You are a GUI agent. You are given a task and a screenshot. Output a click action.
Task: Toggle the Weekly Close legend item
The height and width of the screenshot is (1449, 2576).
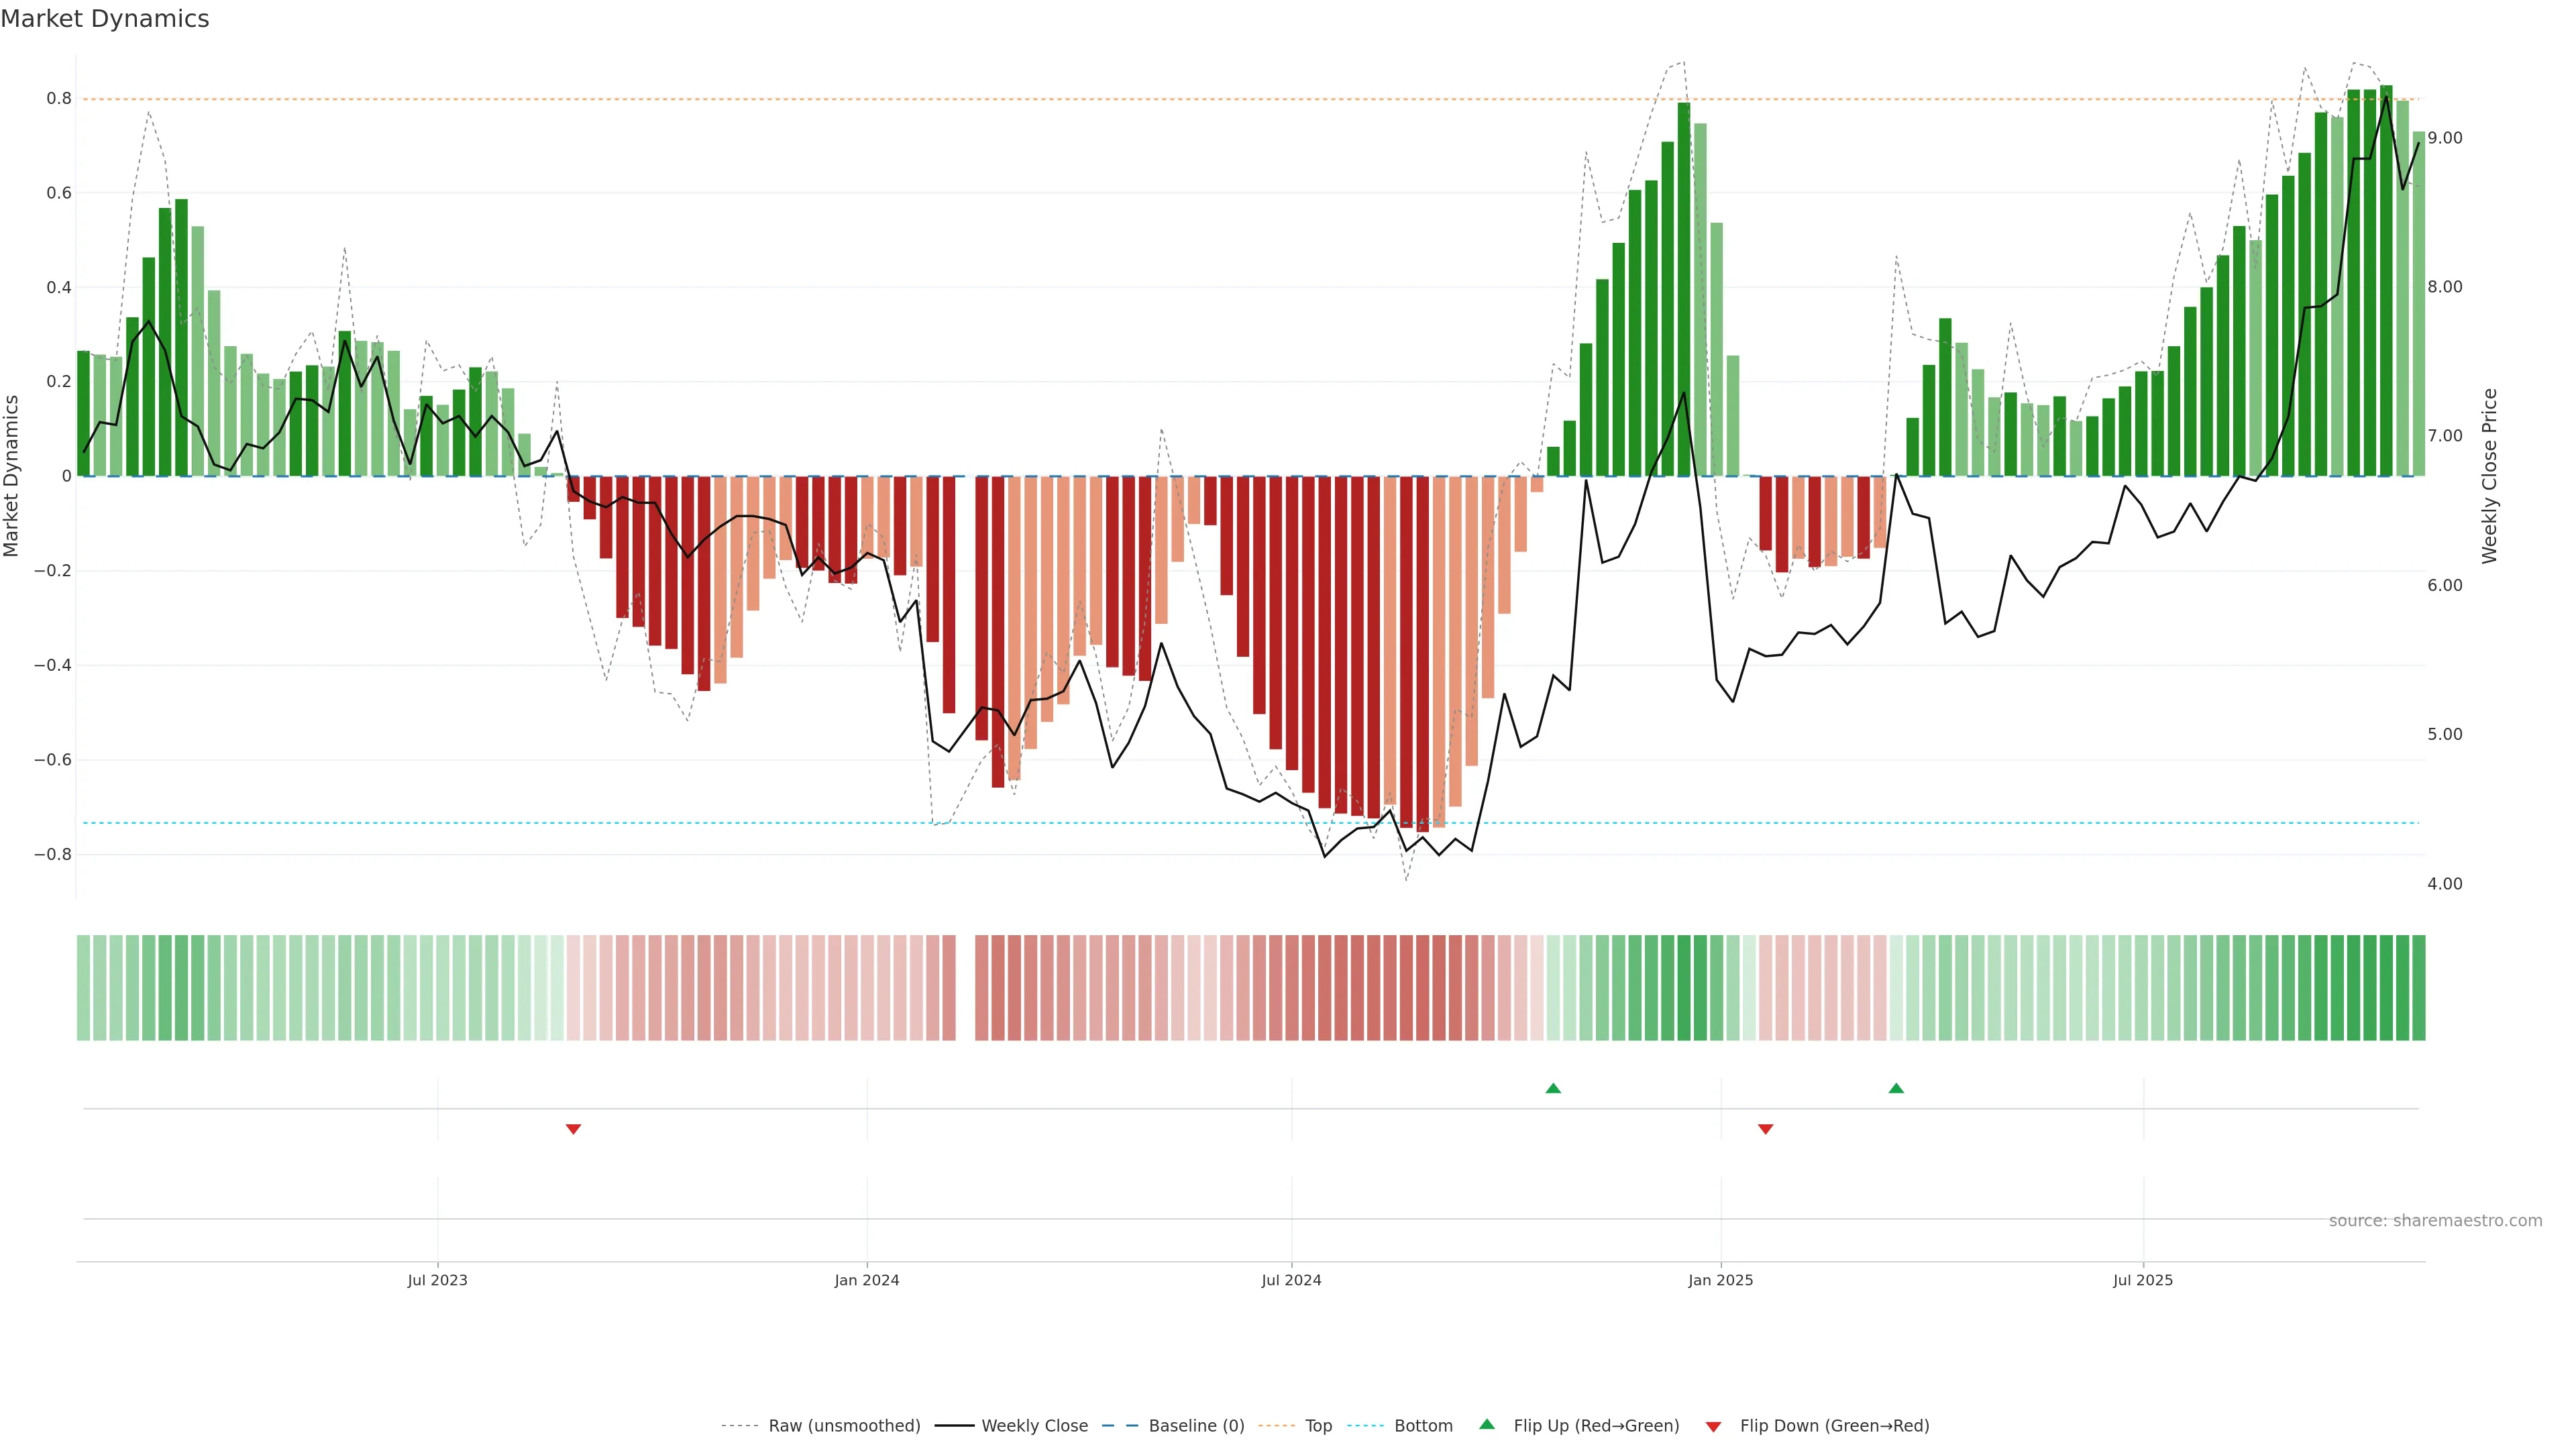1034,1425
